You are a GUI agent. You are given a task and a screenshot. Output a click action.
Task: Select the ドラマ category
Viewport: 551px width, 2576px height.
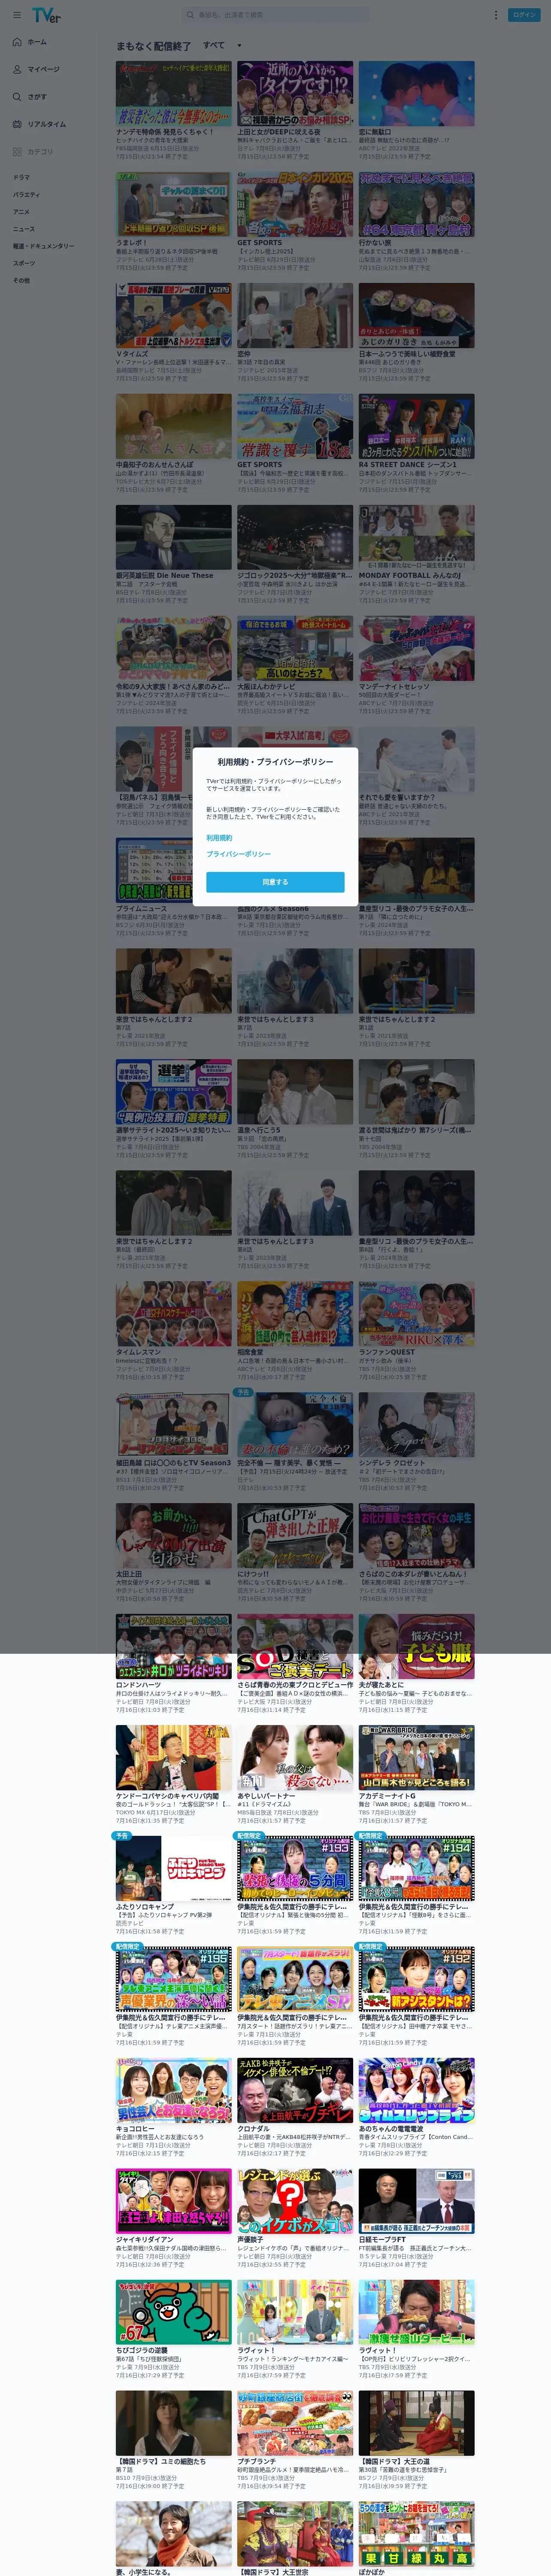(21, 177)
